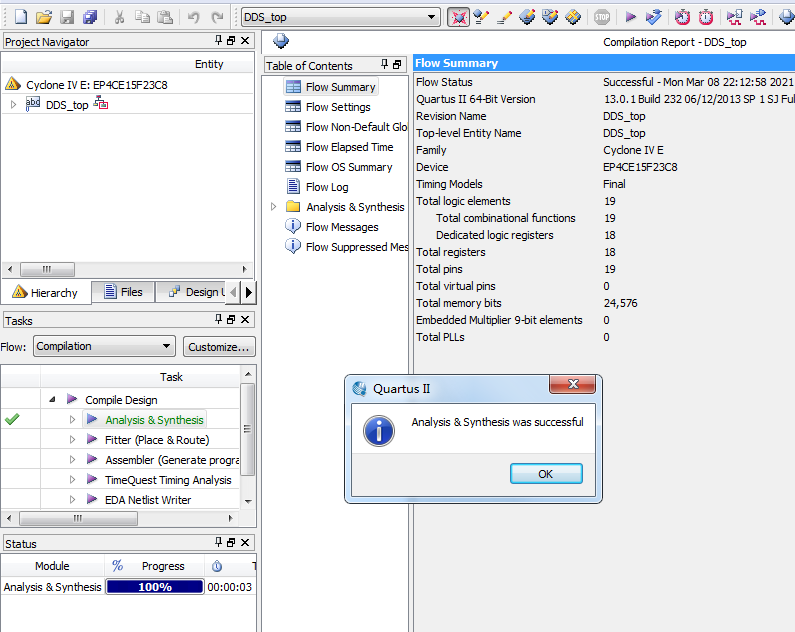Expand the DDS_top entity tree node
The image size is (795, 632).
point(14,104)
